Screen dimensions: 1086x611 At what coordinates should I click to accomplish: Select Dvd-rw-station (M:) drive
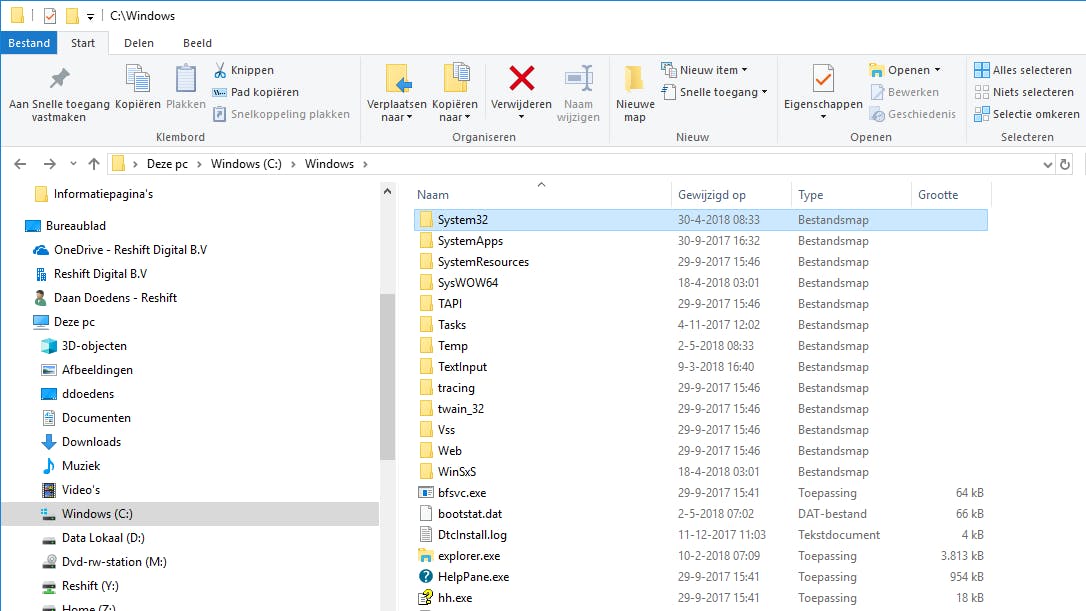pyautogui.click(x=114, y=562)
